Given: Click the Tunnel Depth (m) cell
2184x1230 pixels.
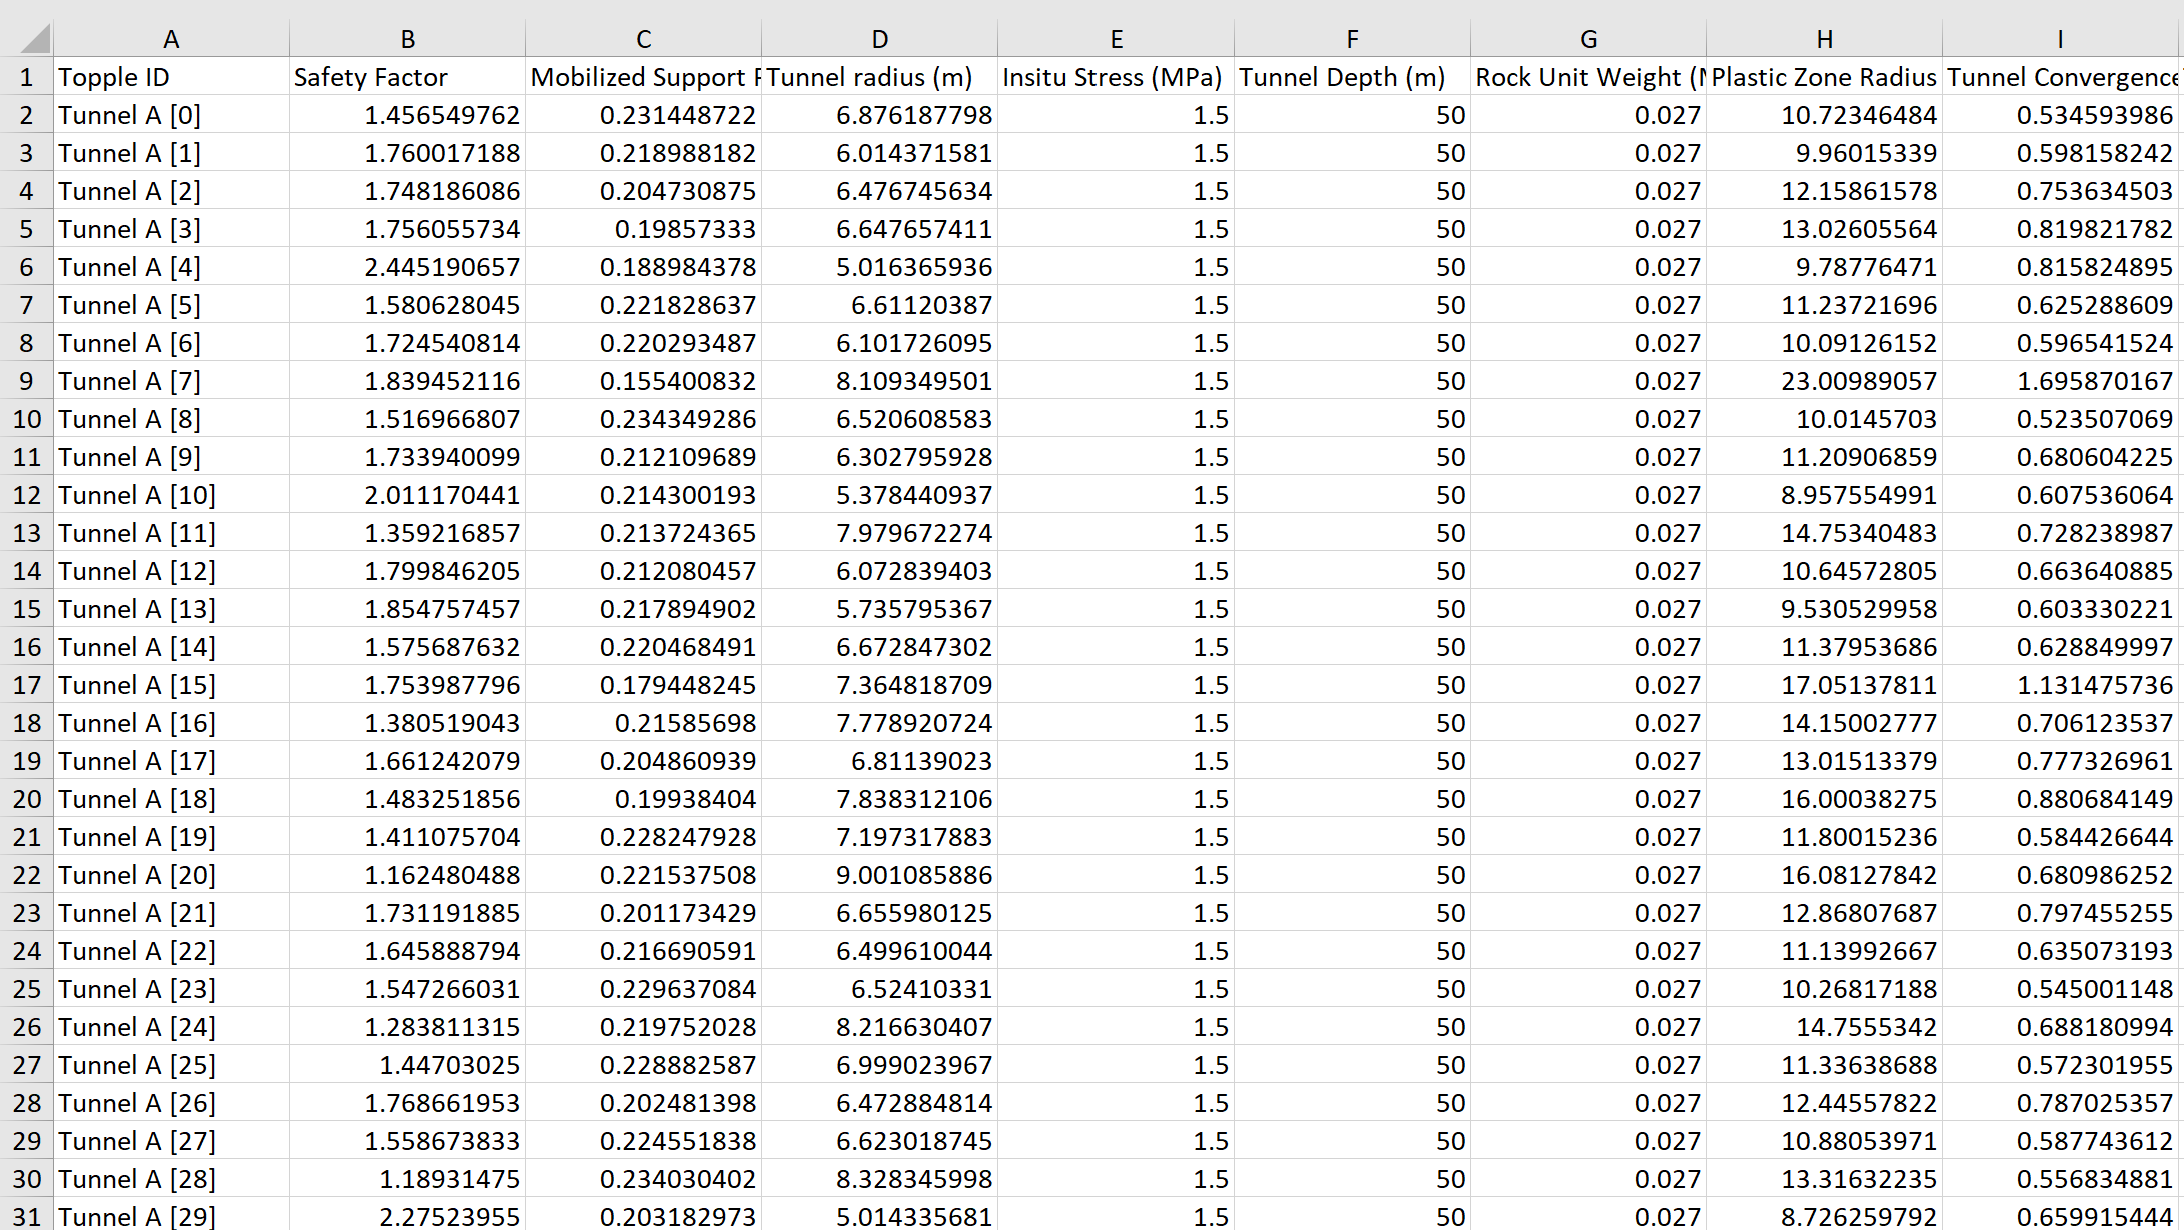Looking at the screenshot, I should tap(1351, 77).
